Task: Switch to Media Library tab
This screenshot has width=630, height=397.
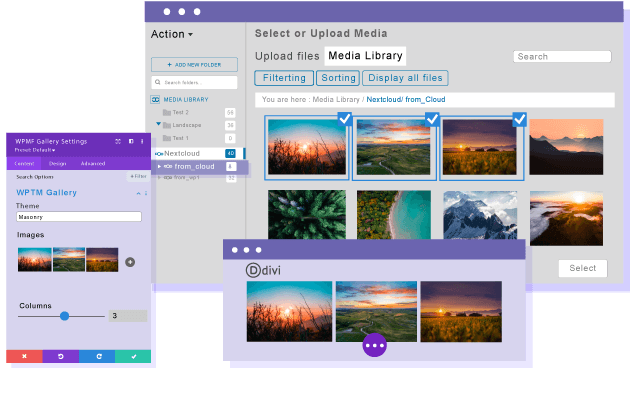Action: (x=365, y=56)
